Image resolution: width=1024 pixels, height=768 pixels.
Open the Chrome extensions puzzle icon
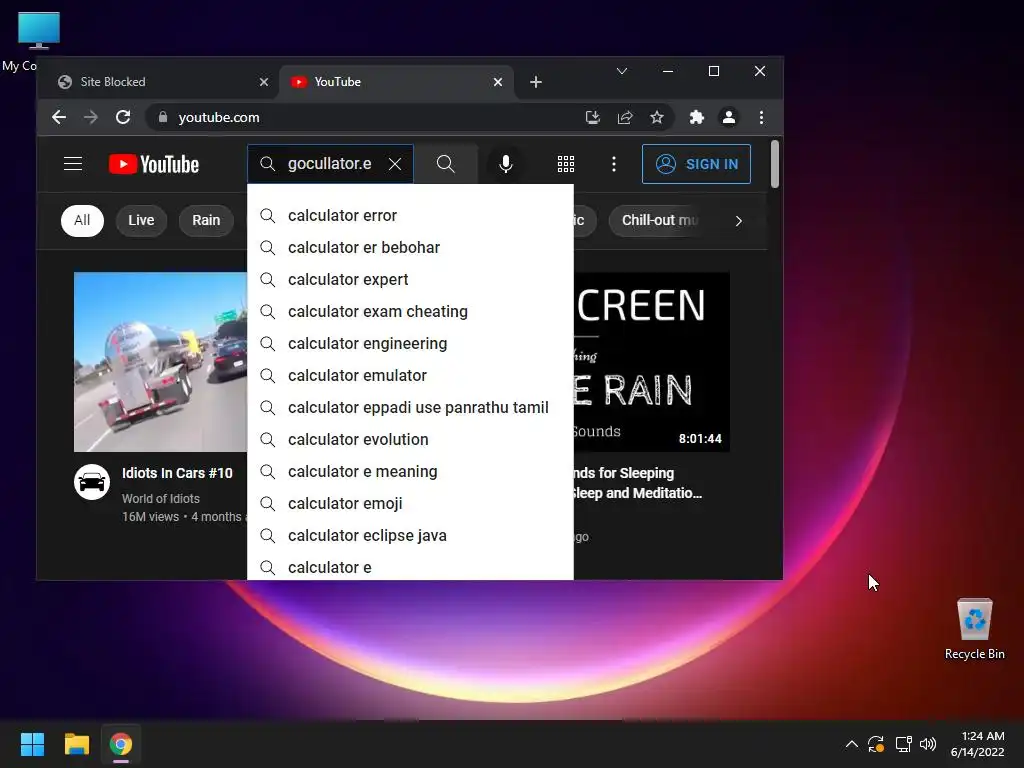(x=697, y=118)
